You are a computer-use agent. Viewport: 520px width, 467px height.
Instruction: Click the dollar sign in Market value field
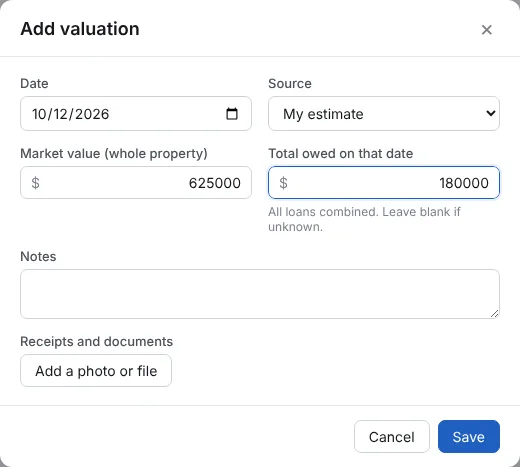(x=35, y=183)
